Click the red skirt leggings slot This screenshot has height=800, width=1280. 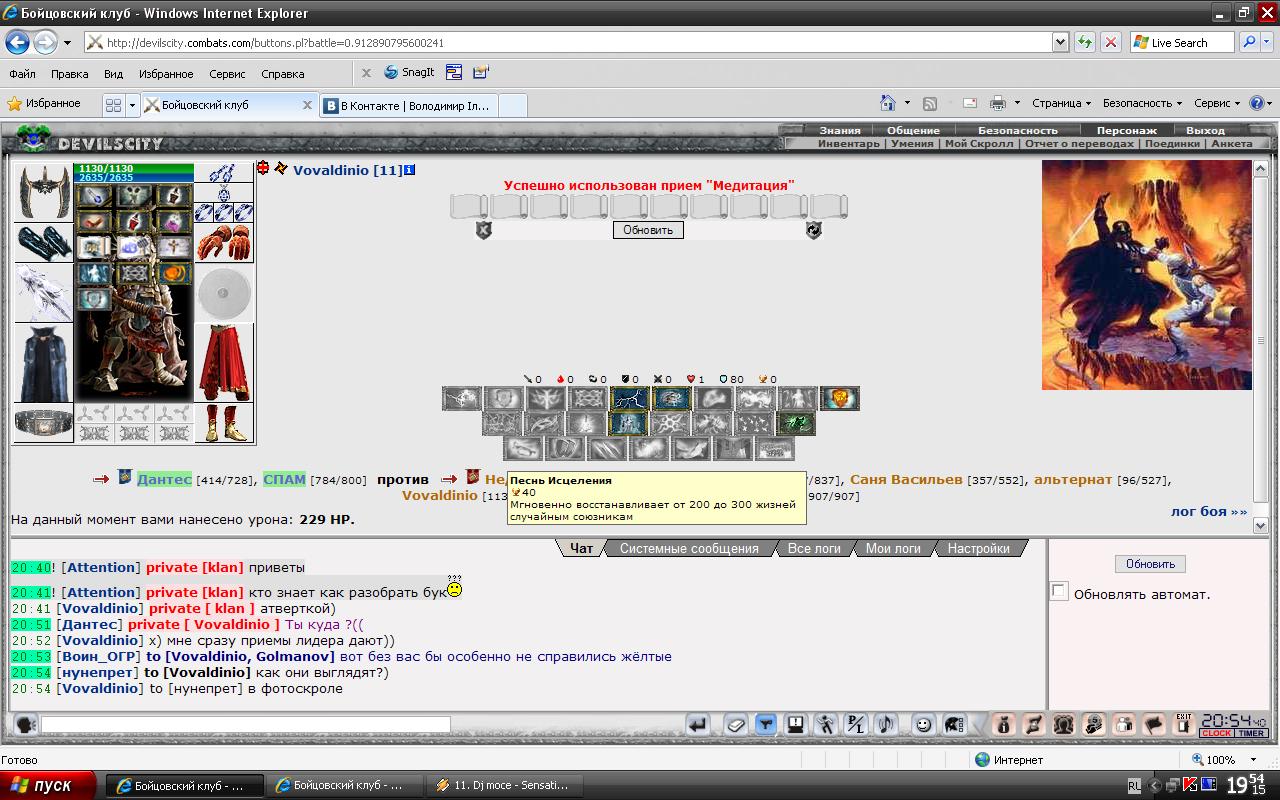pyautogui.click(x=224, y=362)
